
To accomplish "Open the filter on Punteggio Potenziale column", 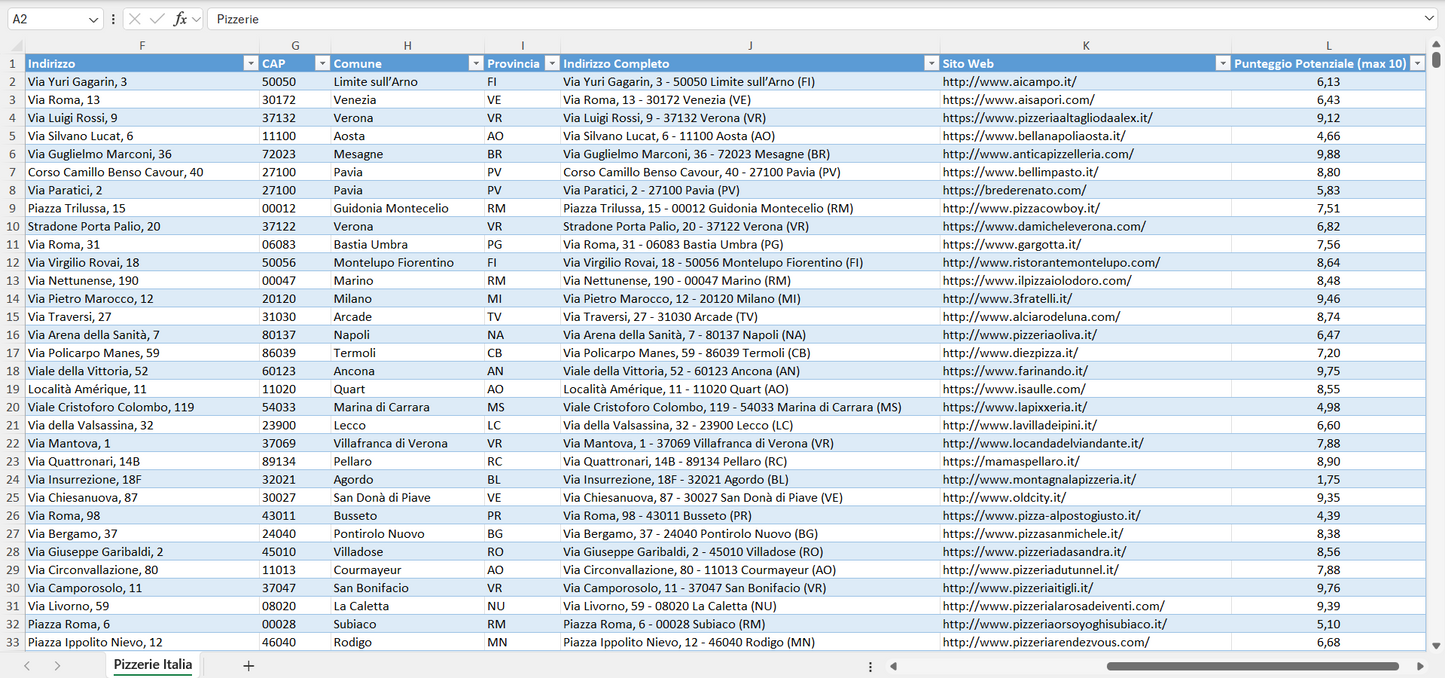I will [1417, 63].
